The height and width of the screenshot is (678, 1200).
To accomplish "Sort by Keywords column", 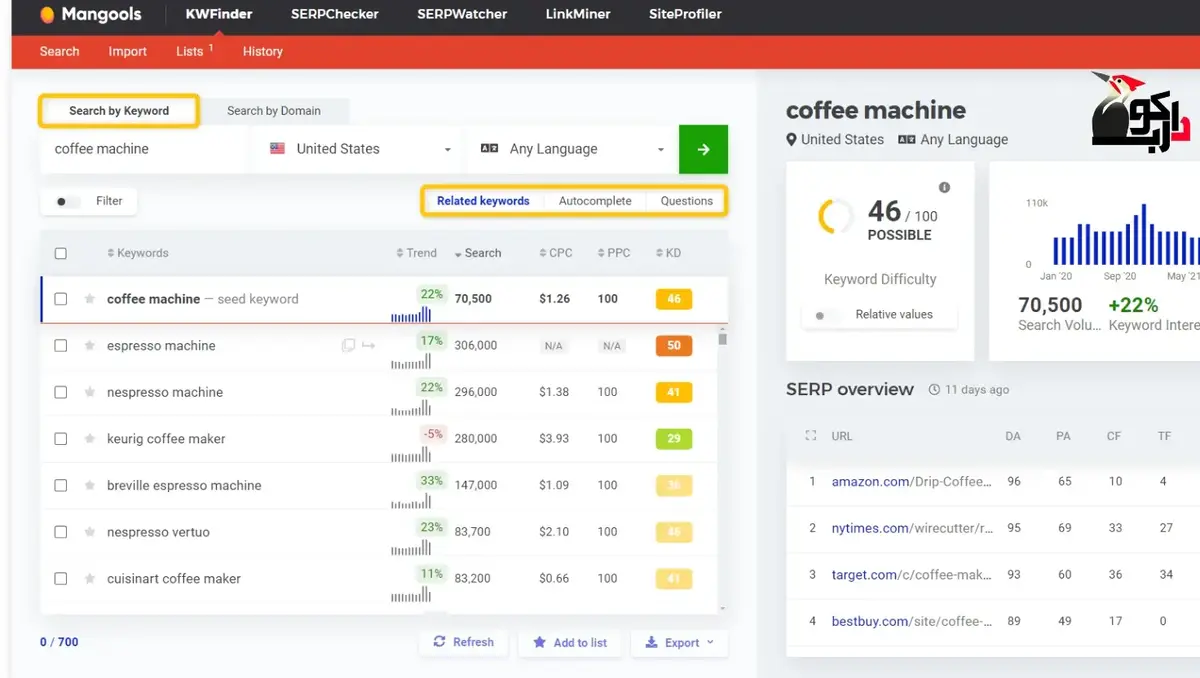I will [x=138, y=253].
